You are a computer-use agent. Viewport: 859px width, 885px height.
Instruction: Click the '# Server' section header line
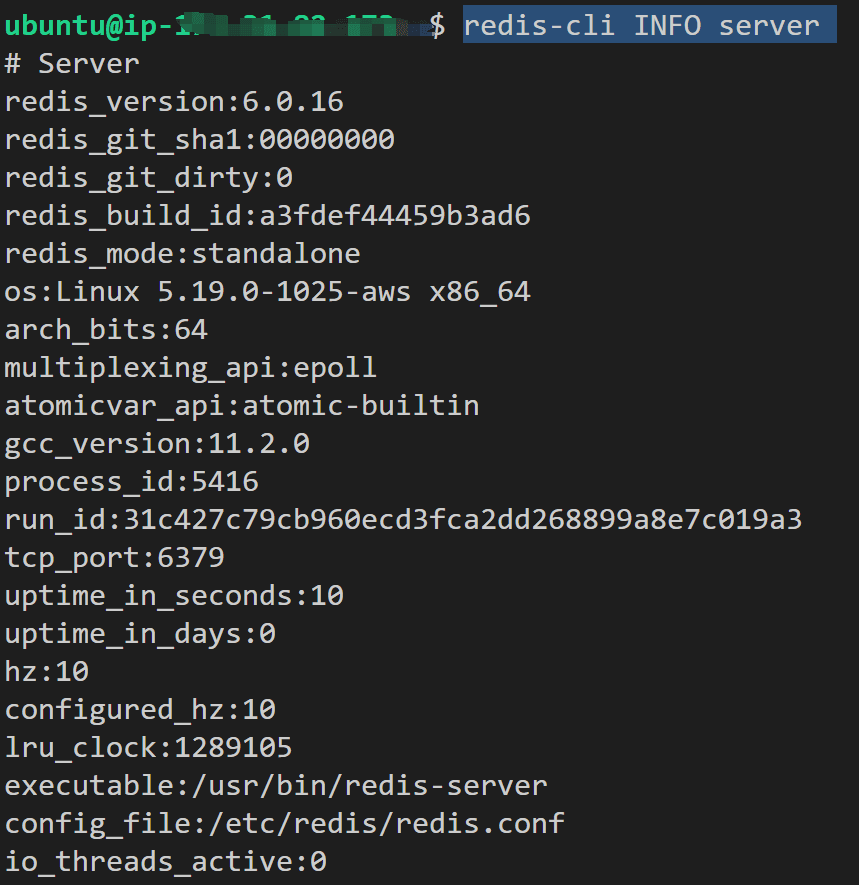pyautogui.click(x=72, y=64)
